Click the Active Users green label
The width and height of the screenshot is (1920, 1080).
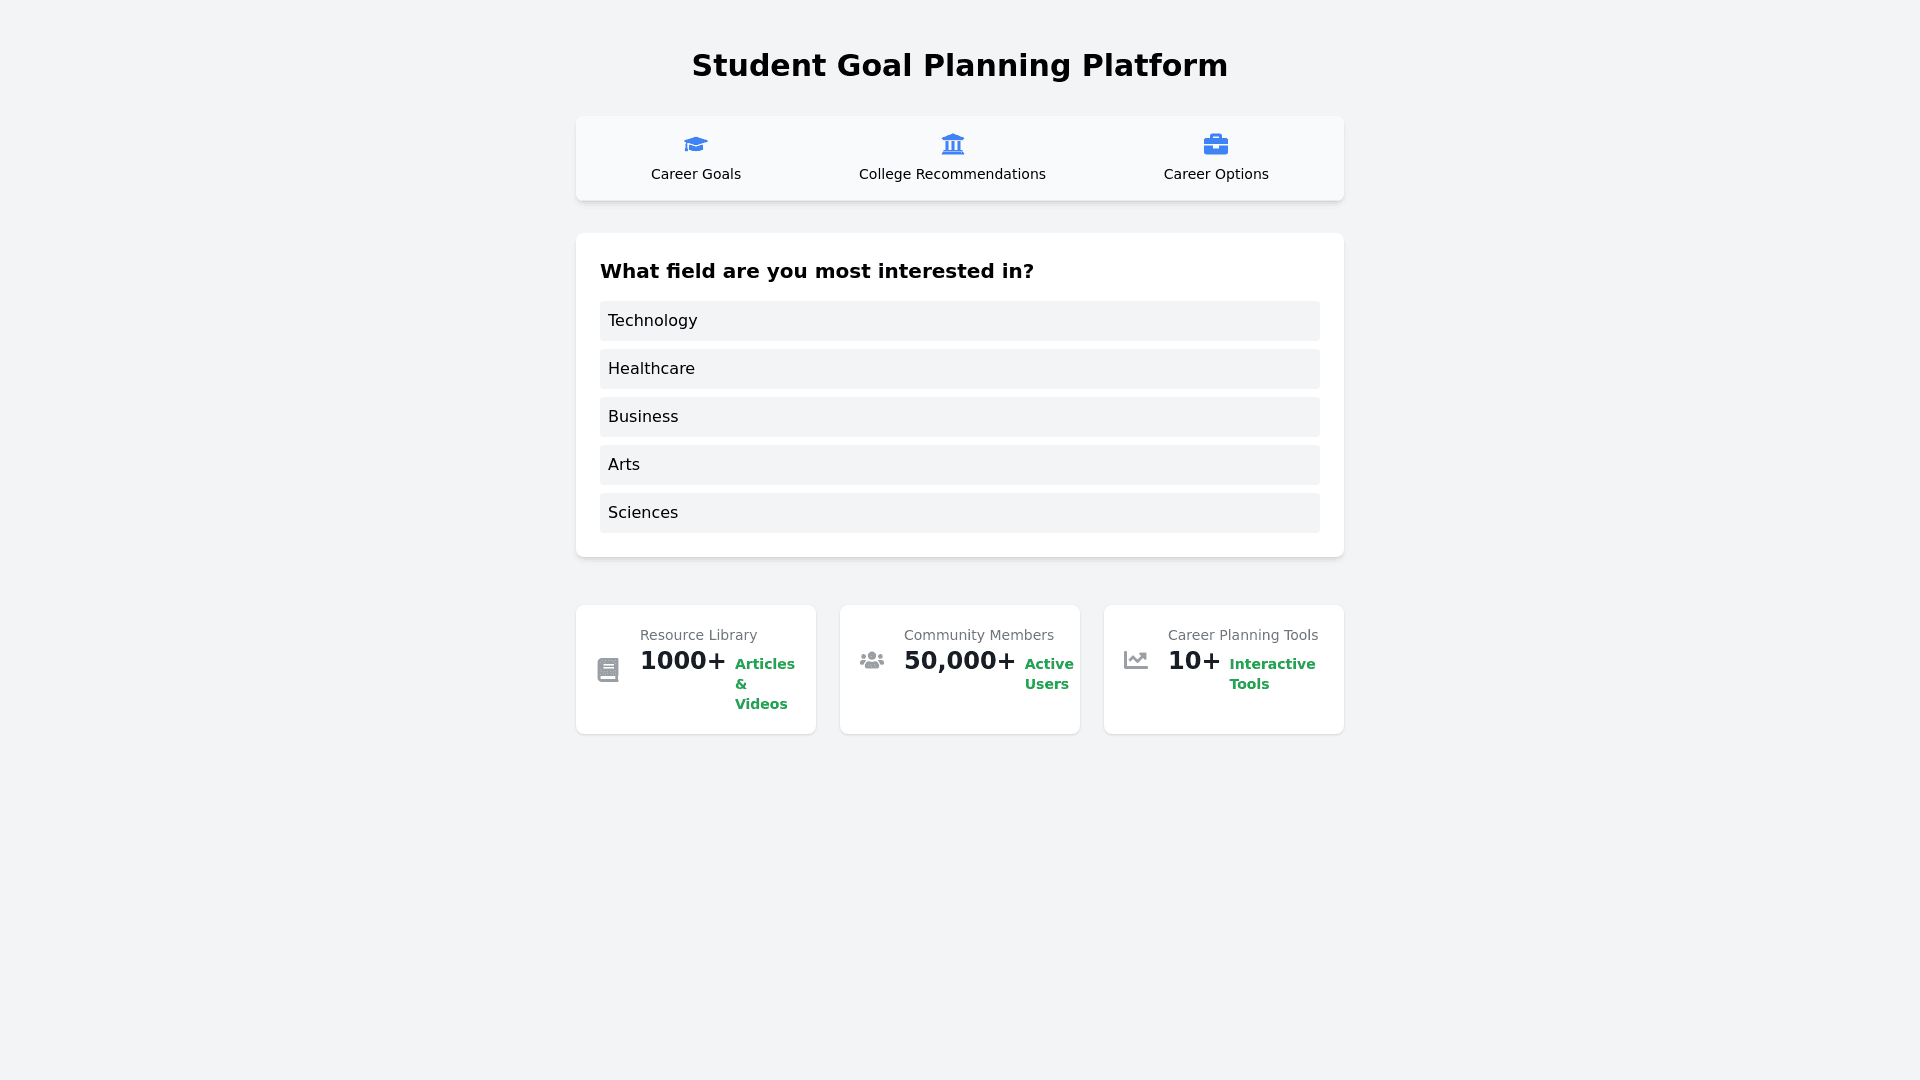click(1048, 674)
